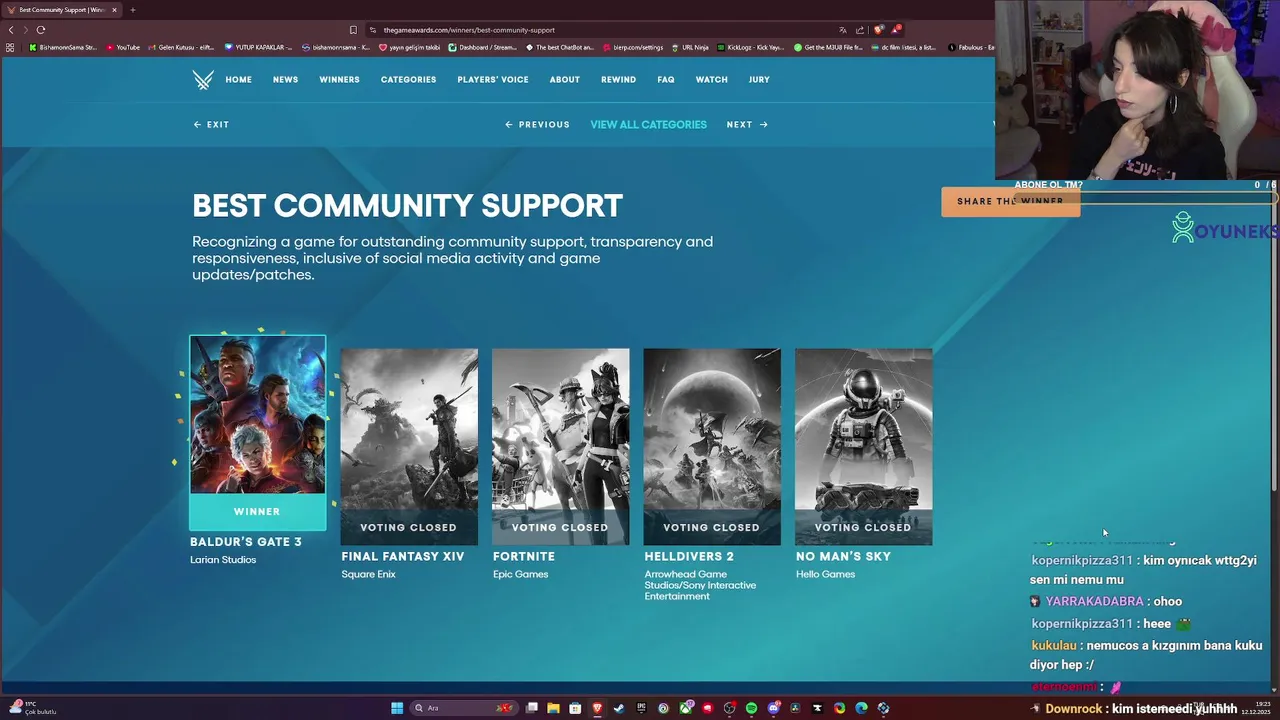Go to the NEXT category
1280x720 pixels.
(x=747, y=125)
